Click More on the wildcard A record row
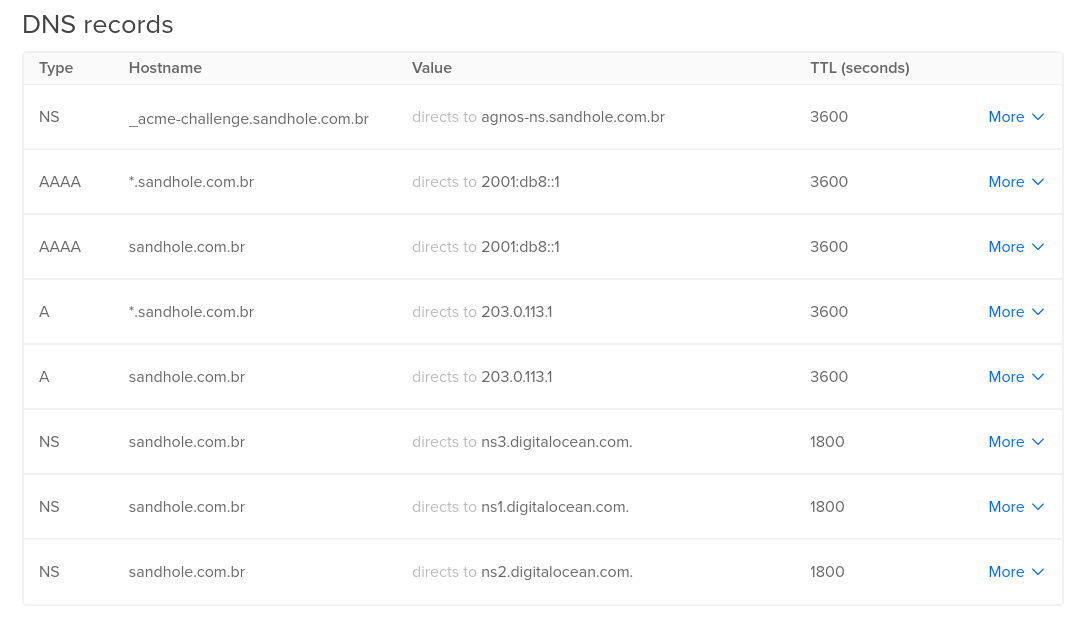The height and width of the screenshot is (625, 1086). point(1006,312)
